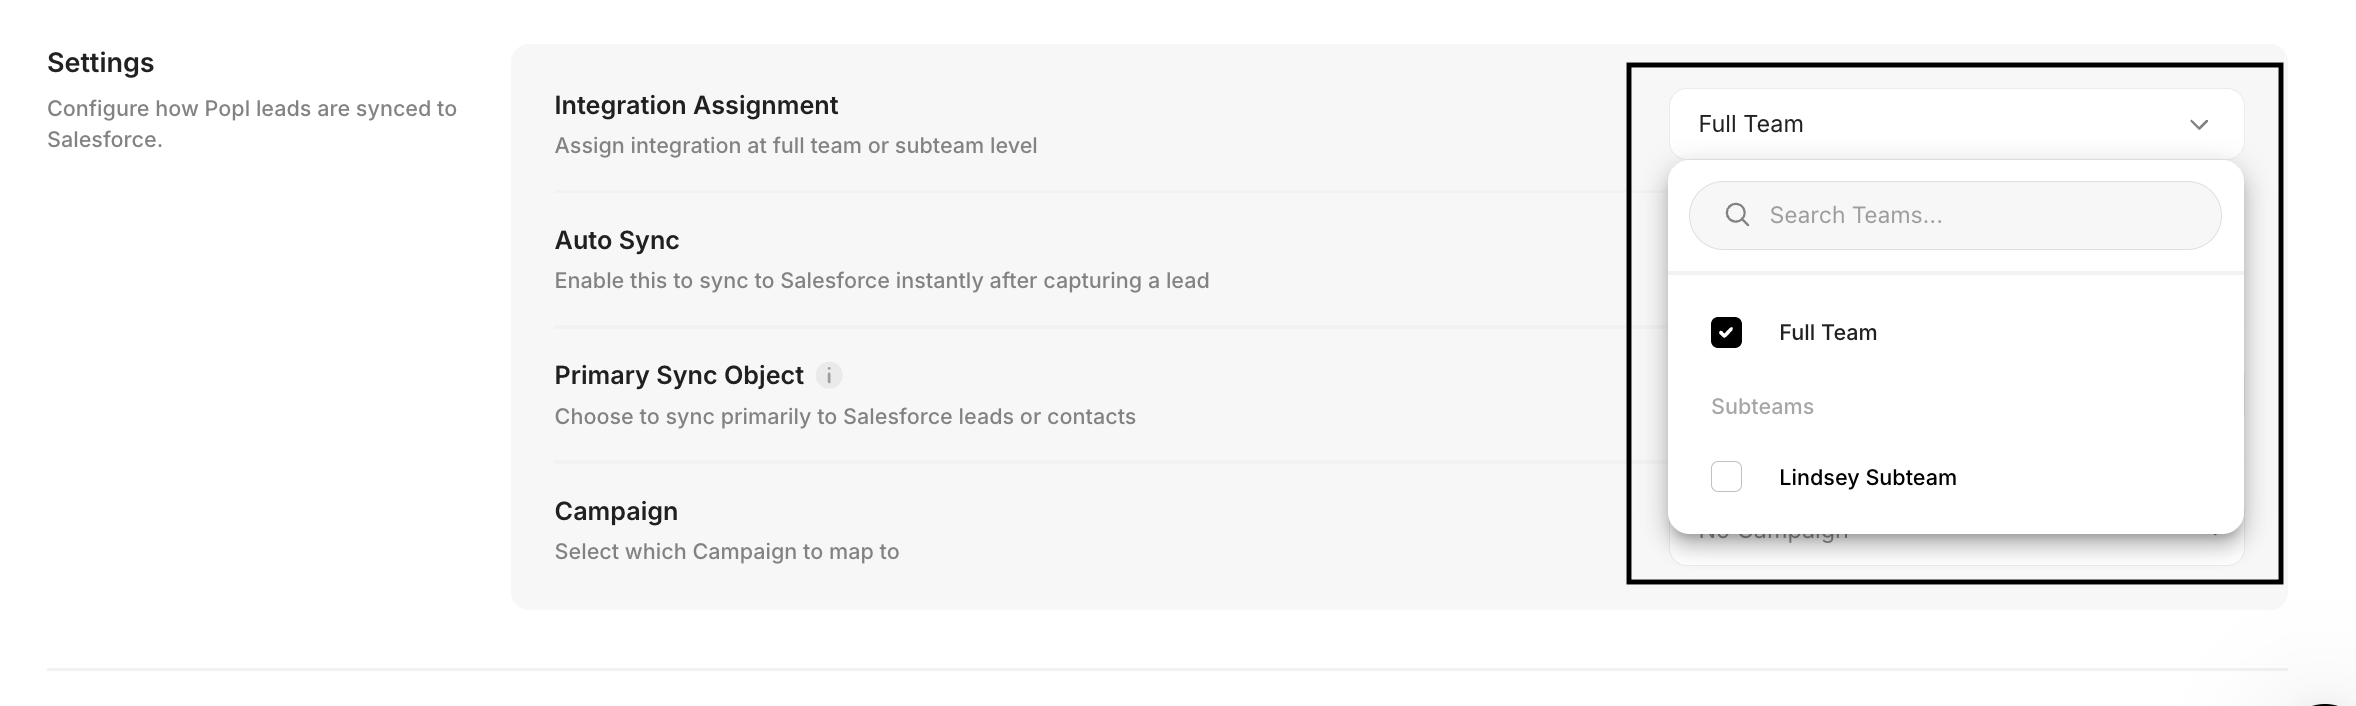This screenshot has height=706, width=2356.
Task: Check the Lindsey Subteam checkbox
Action: (x=1726, y=477)
